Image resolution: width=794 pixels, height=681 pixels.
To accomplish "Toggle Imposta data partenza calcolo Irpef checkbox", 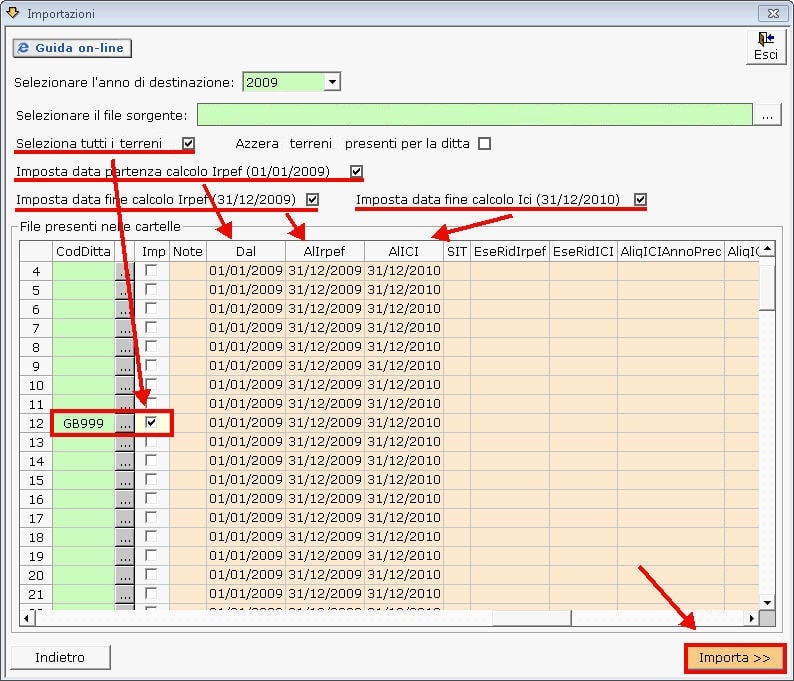I will click(x=357, y=171).
